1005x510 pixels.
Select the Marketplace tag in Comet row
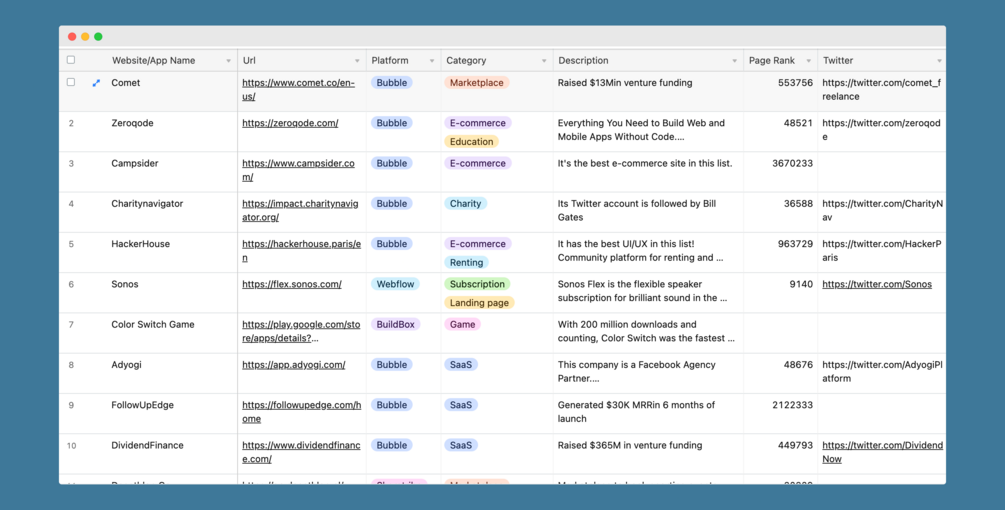(x=476, y=83)
